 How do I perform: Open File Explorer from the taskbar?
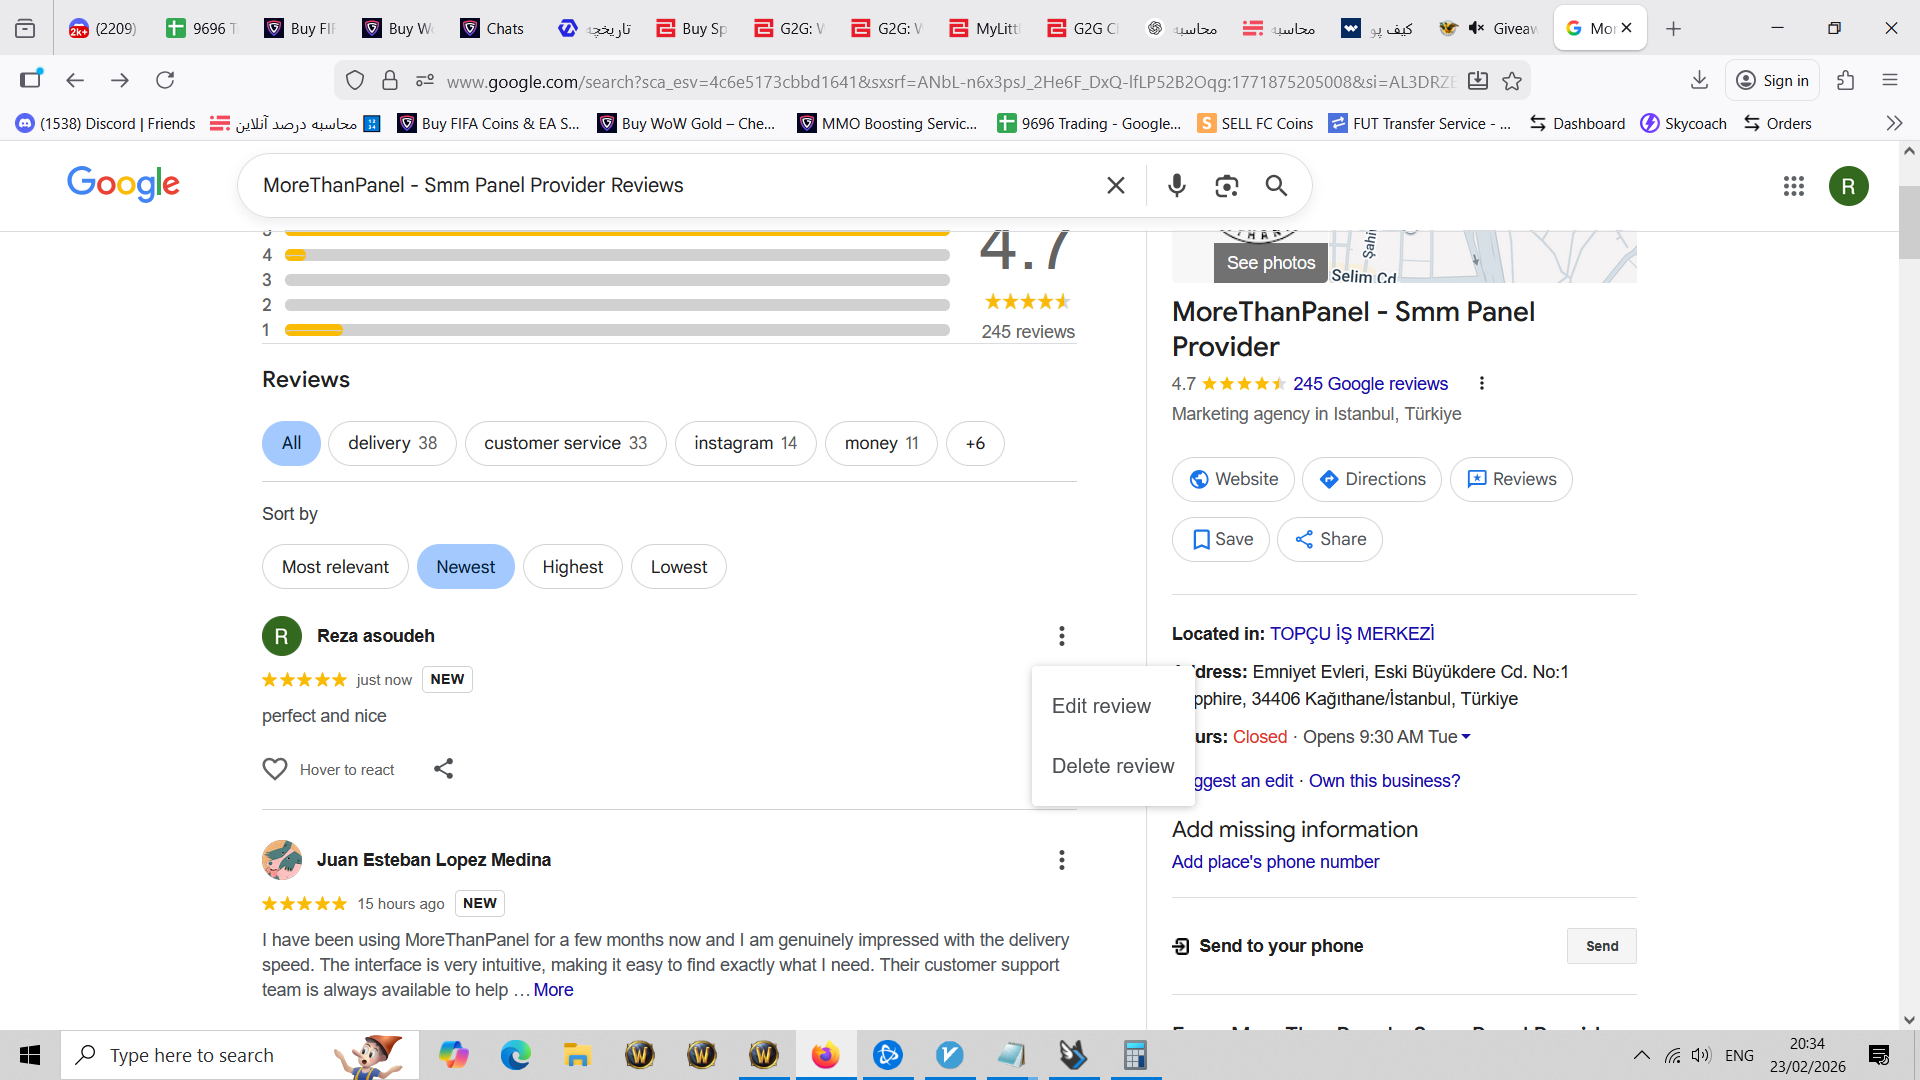pos(577,1055)
